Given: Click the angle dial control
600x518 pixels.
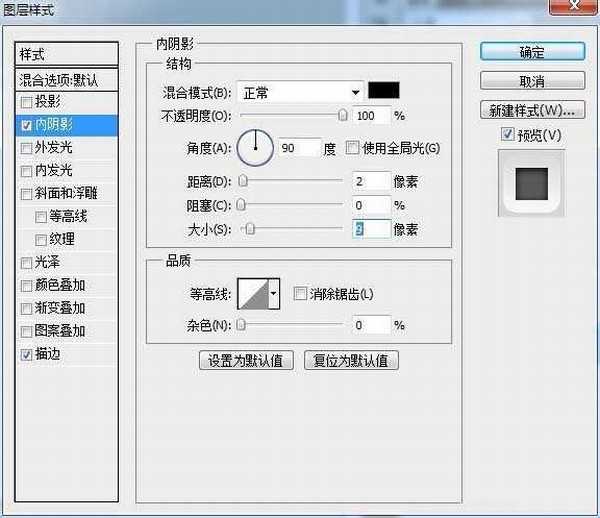Looking at the screenshot, I should 255,148.
